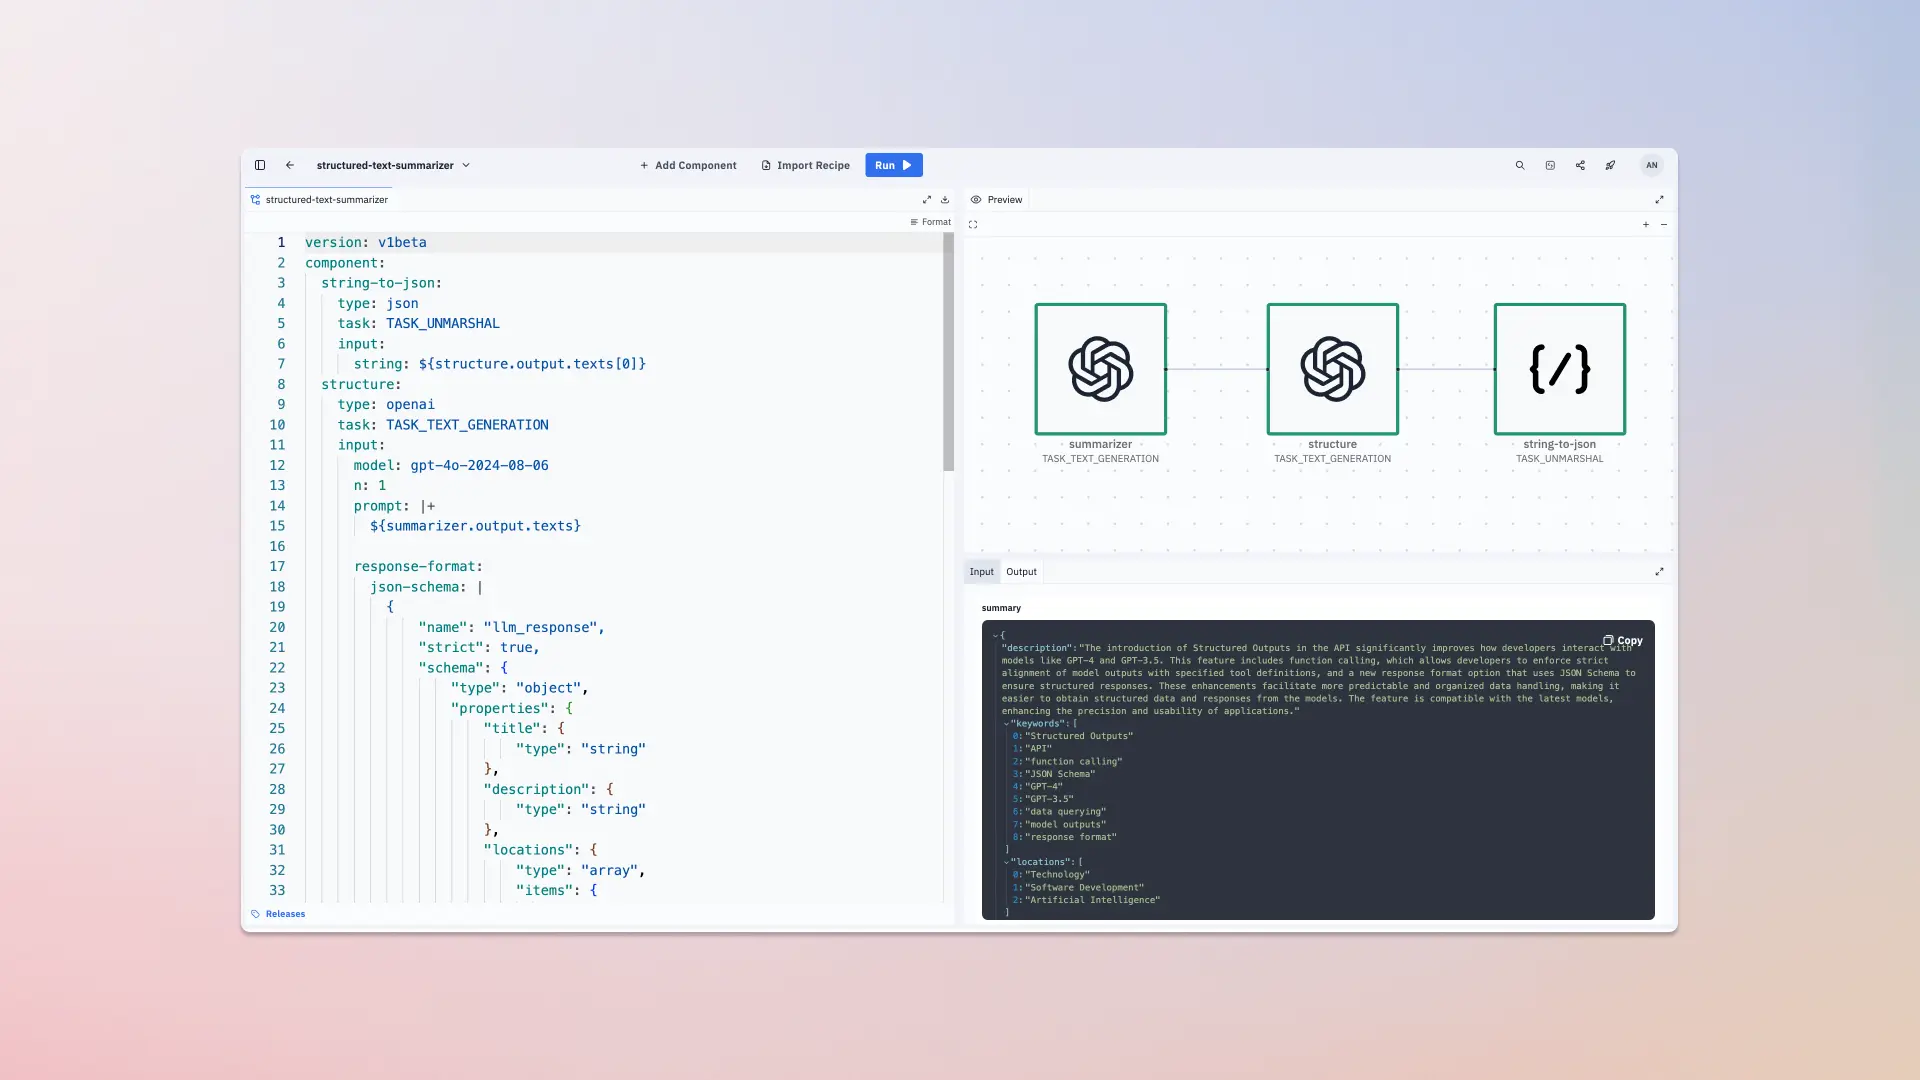The image size is (1920, 1080).
Task: Click "response-format:" on line 17
Action: [418, 566]
